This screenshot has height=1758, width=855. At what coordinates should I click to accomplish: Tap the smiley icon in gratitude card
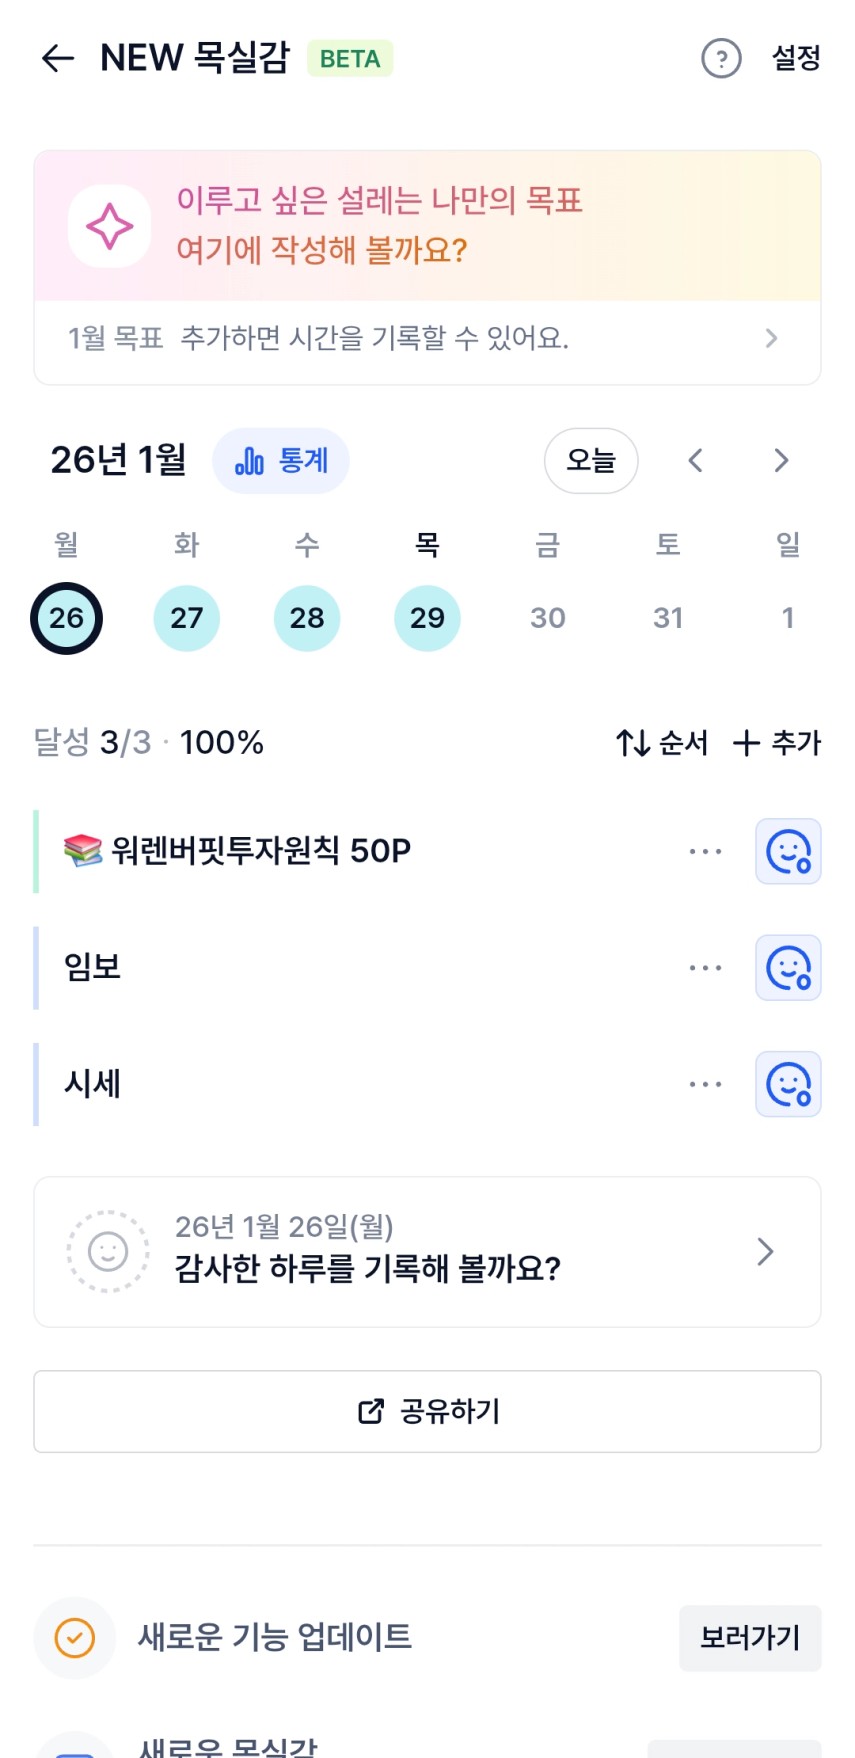[108, 1251]
